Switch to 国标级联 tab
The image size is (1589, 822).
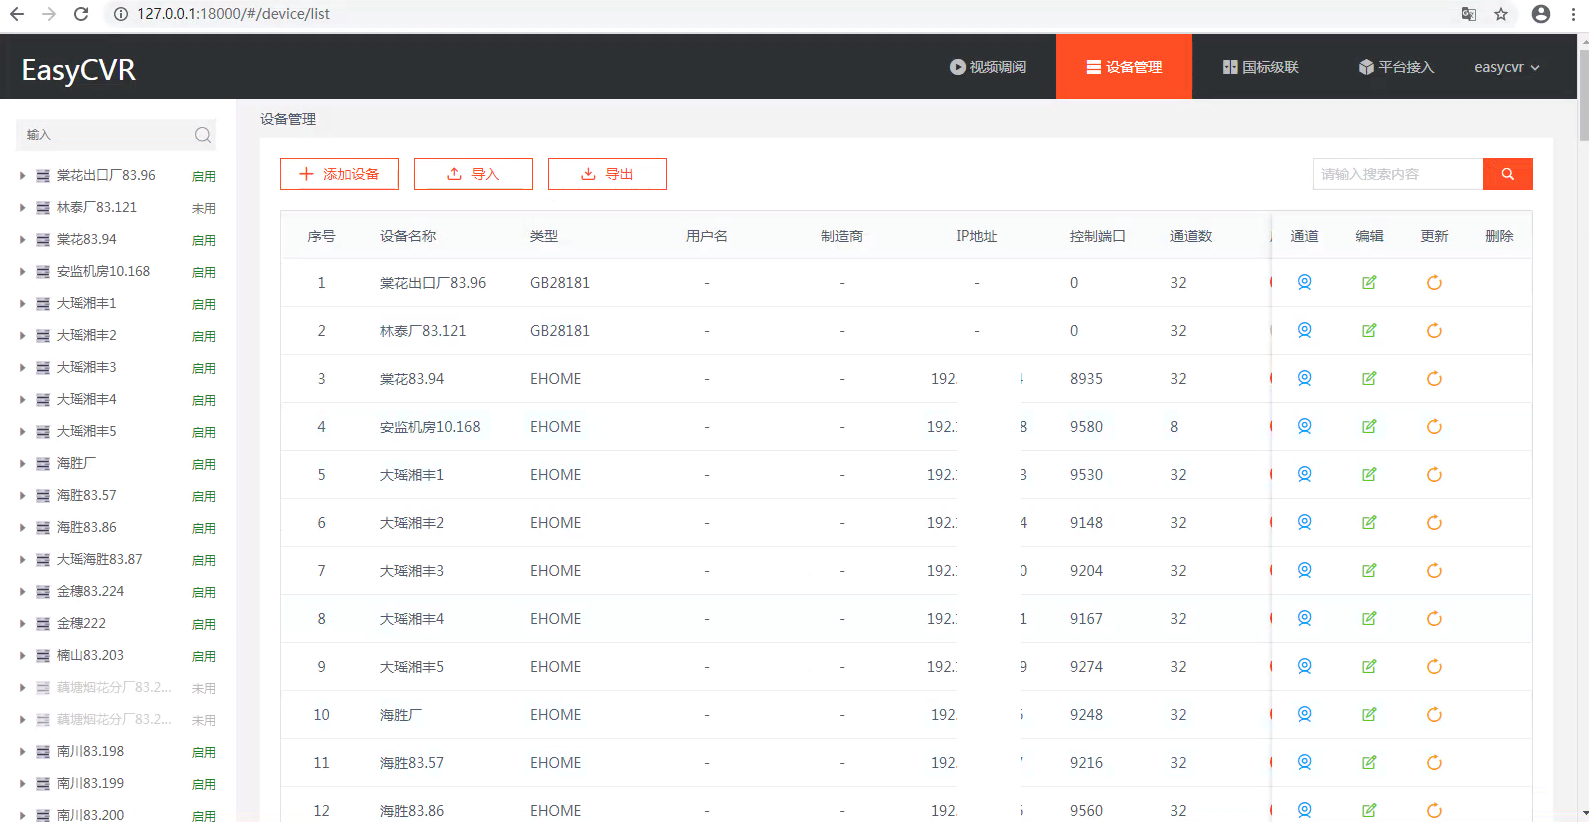click(x=1260, y=67)
